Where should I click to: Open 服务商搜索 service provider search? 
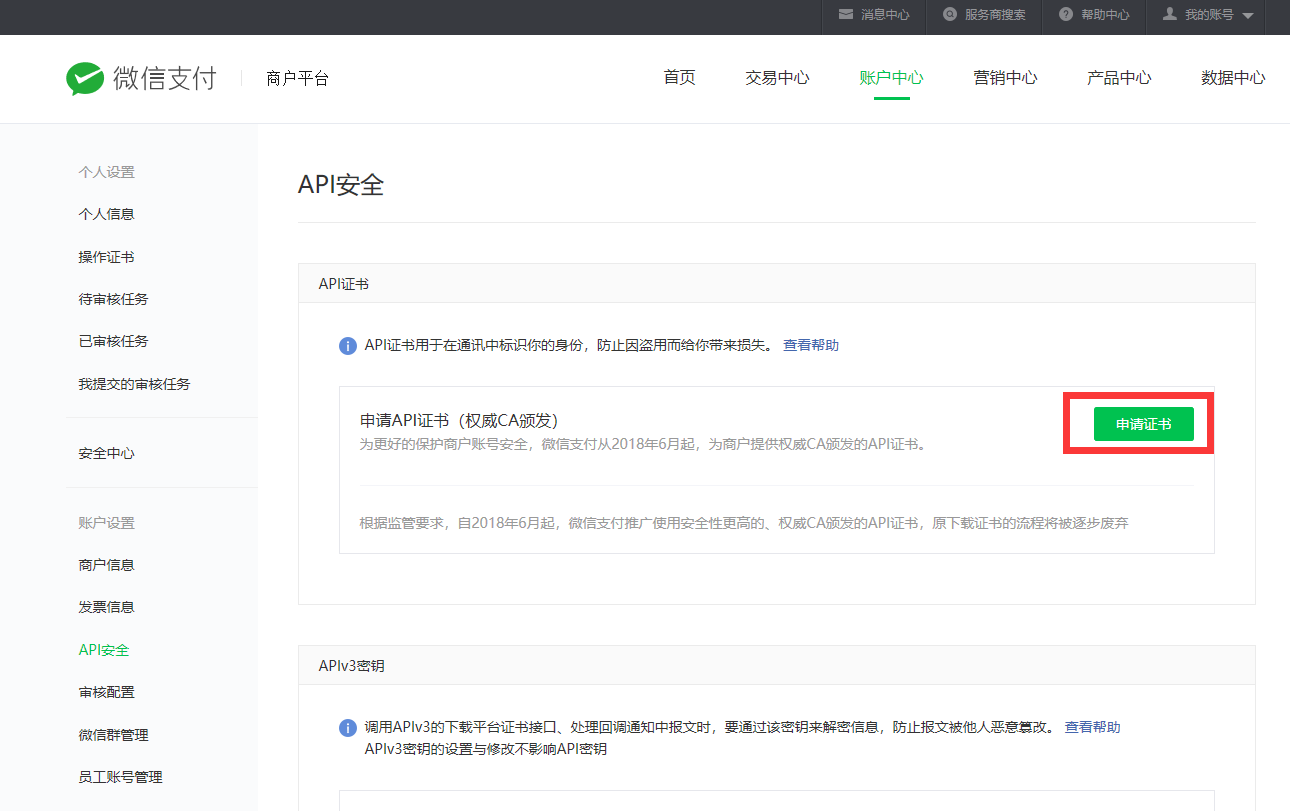(984, 15)
